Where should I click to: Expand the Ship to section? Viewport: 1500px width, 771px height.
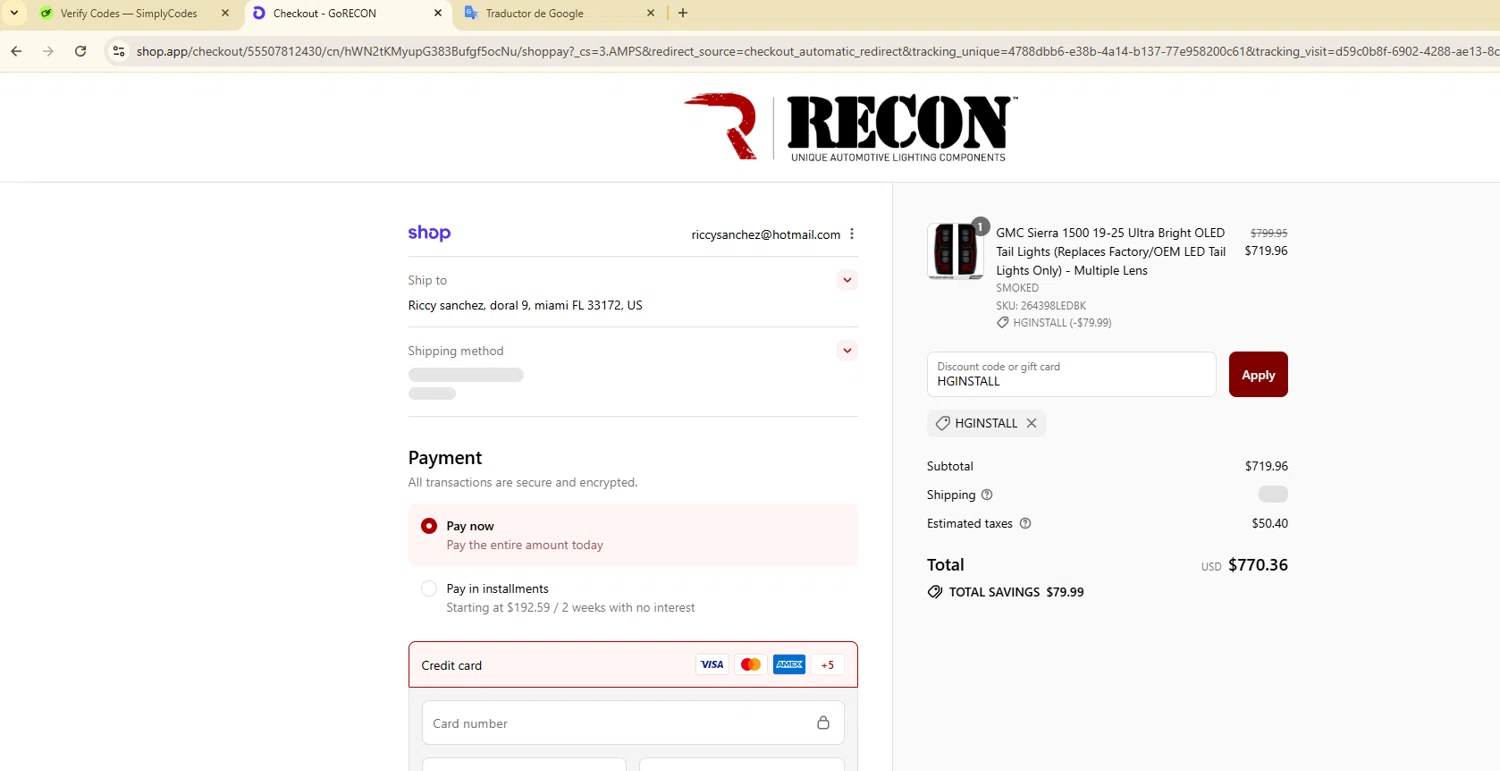847,280
